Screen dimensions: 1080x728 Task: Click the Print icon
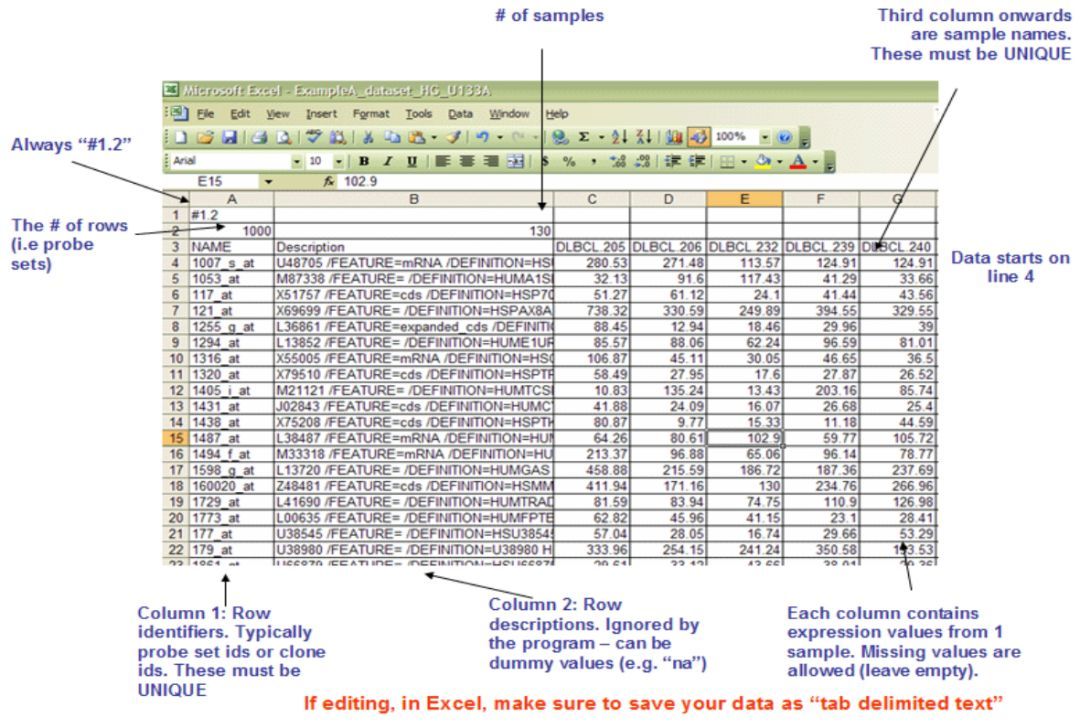coord(259,137)
